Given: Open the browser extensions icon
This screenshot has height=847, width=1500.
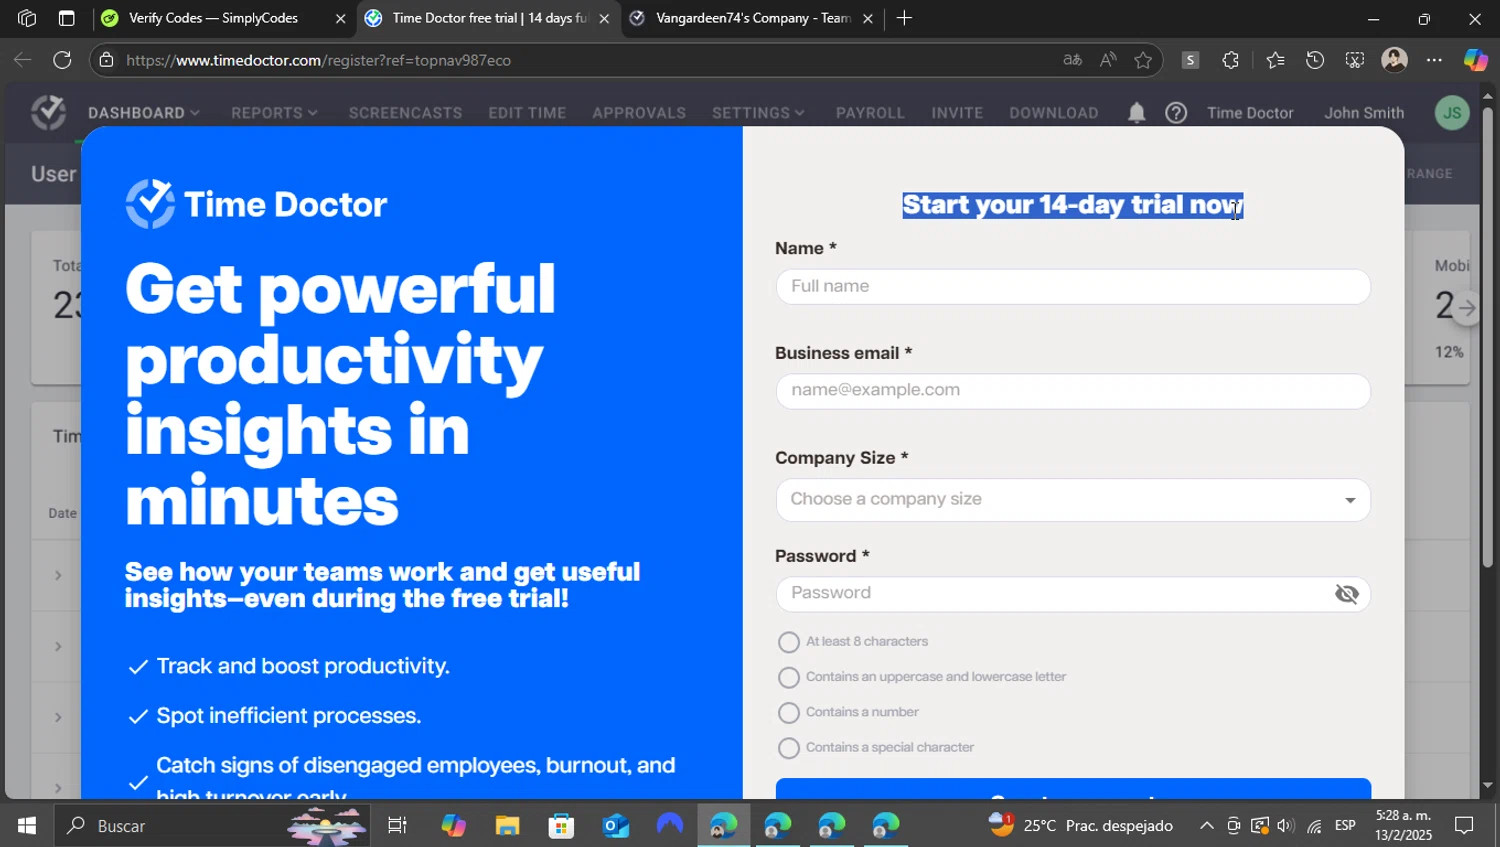Looking at the screenshot, I should (x=1230, y=60).
